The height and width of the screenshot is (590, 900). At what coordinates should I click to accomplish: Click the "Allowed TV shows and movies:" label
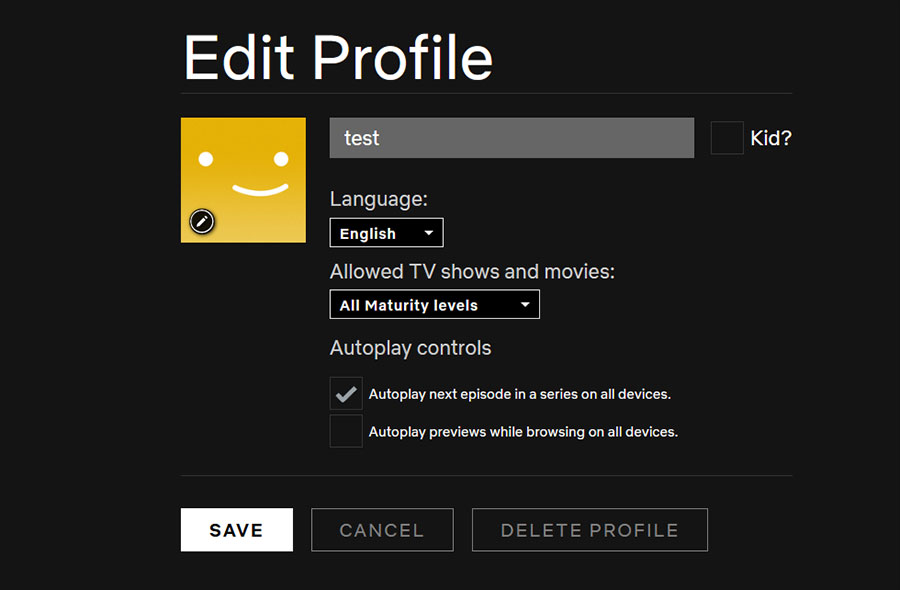click(472, 271)
